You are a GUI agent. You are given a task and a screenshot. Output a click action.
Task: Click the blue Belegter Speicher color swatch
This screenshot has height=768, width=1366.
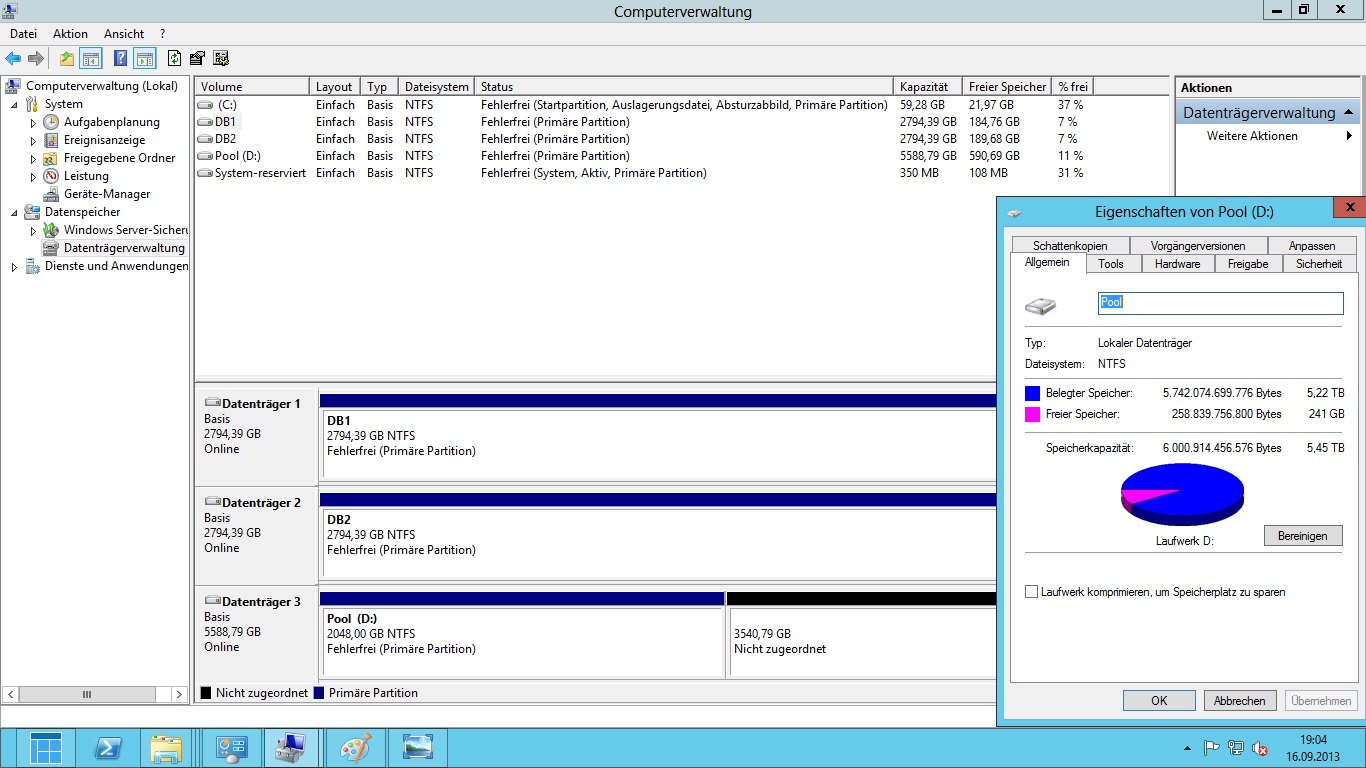1033,393
